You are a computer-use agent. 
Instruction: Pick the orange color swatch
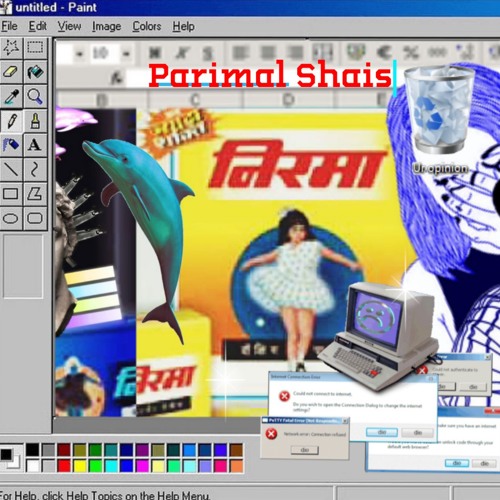tap(236, 466)
